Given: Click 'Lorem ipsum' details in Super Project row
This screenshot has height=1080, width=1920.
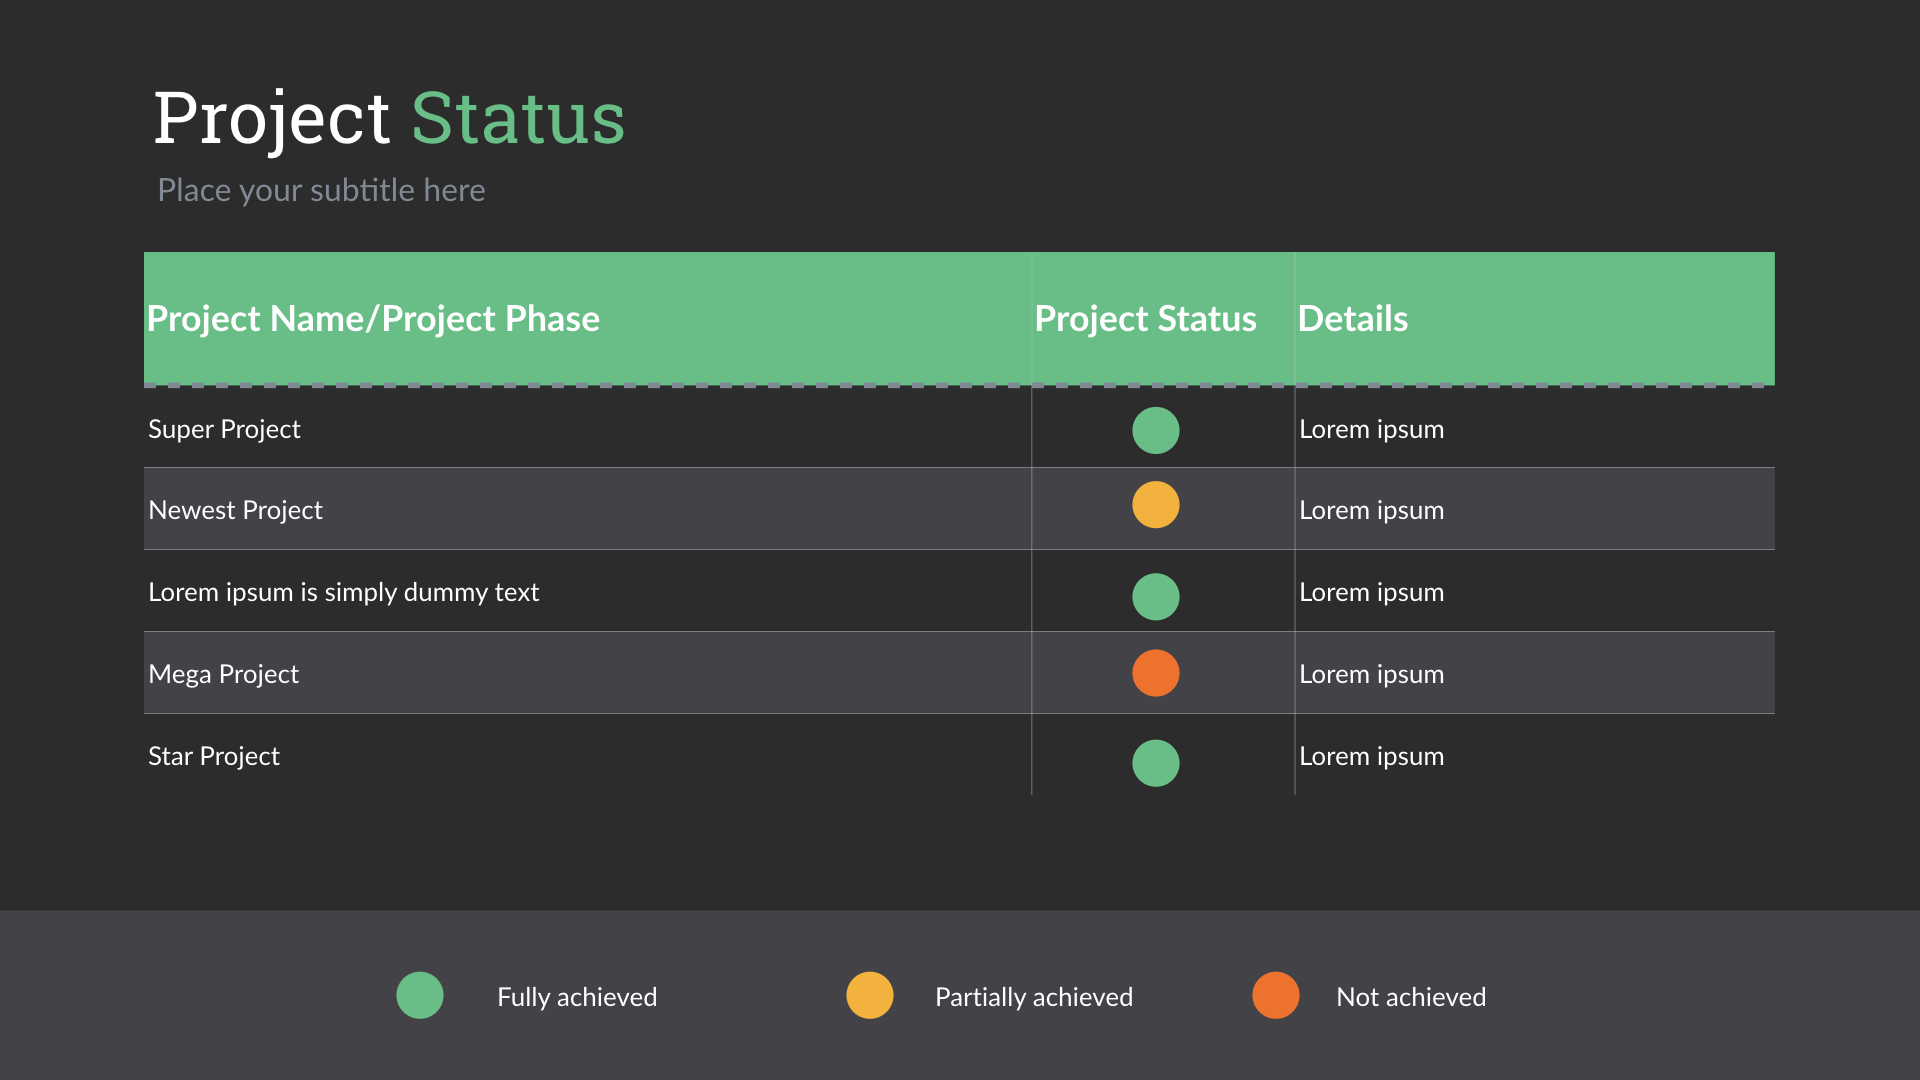Looking at the screenshot, I should (x=1371, y=429).
